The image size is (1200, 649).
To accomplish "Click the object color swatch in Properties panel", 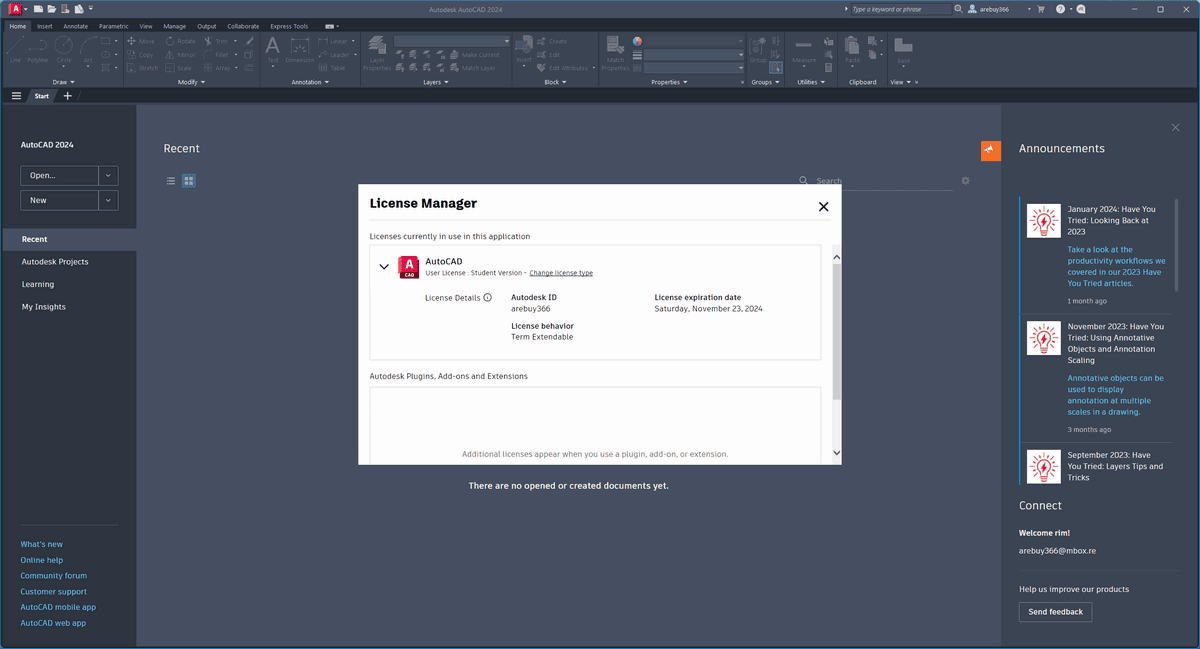I will tap(637, 41).
